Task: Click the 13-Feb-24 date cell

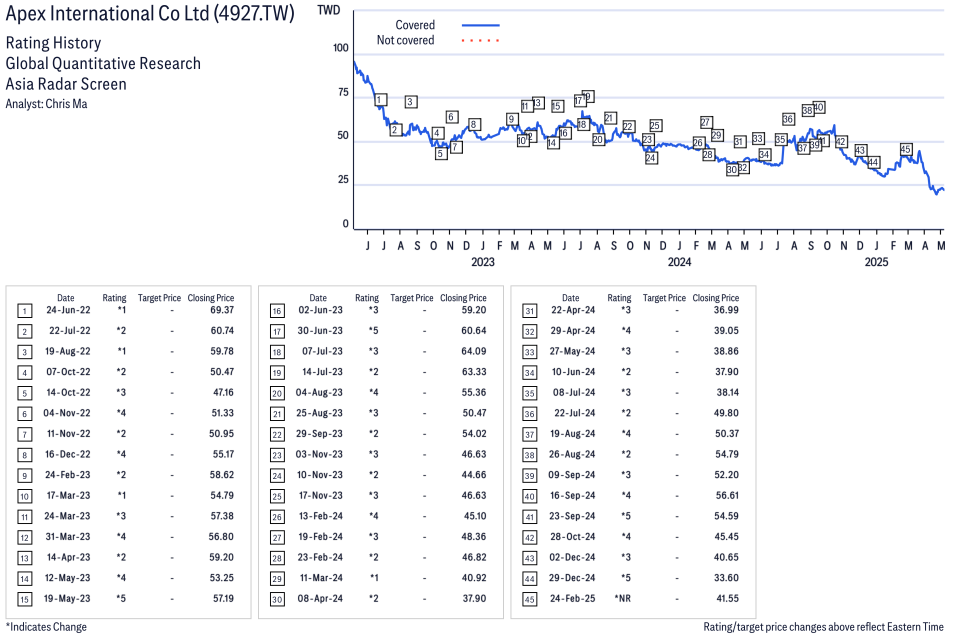Action: tap(320, 516)
